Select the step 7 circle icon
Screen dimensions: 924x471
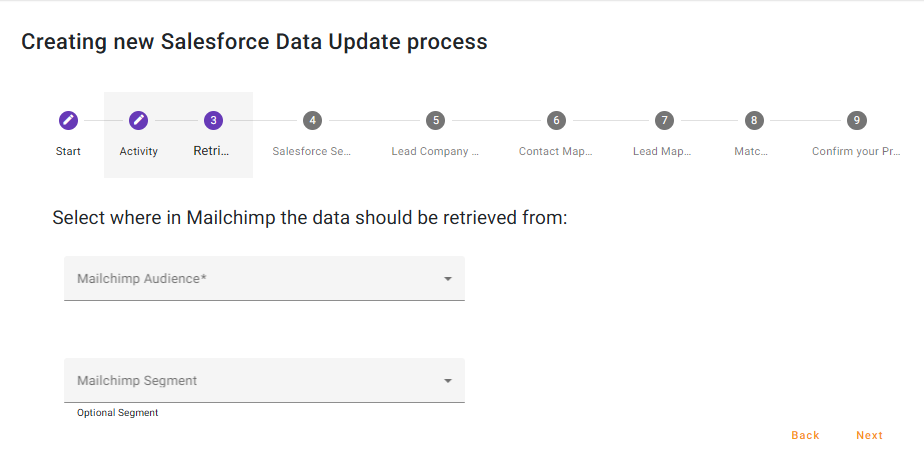click(x=663, y=120)
